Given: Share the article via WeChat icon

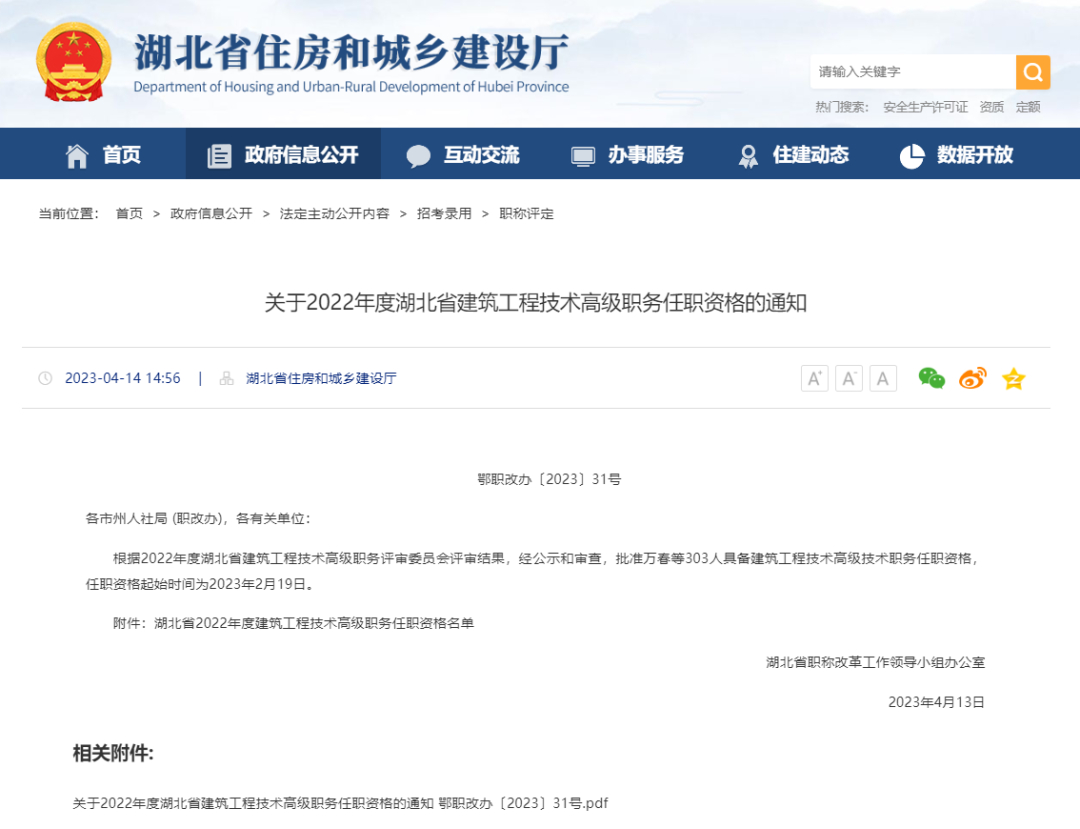Looking at the screenshot, I should click(x=931, y=378).
